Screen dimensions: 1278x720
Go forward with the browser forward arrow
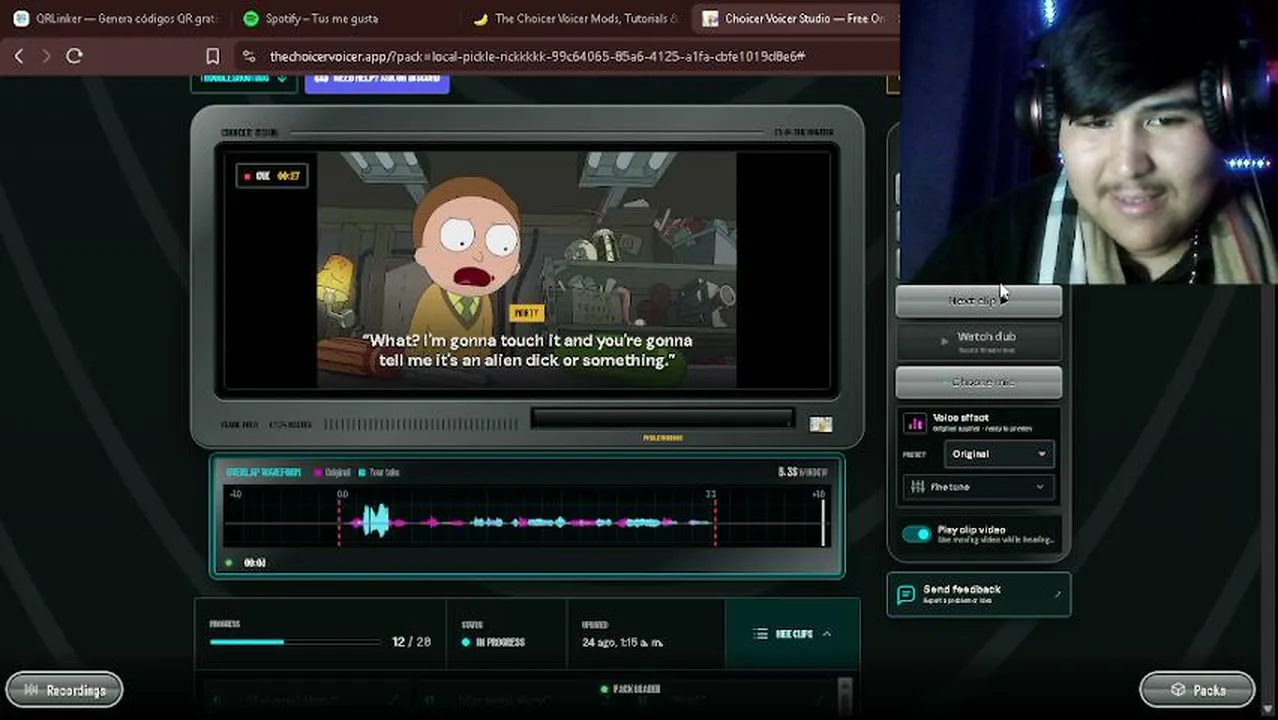click(46, 56)
